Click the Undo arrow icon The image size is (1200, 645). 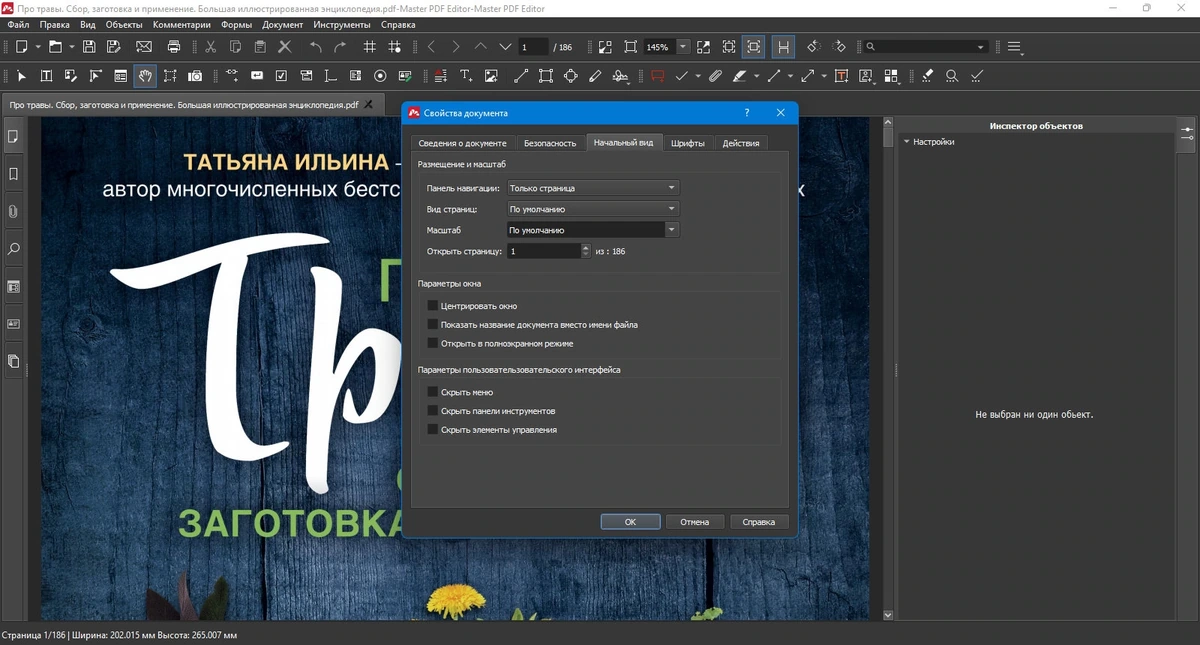point(316,46)
